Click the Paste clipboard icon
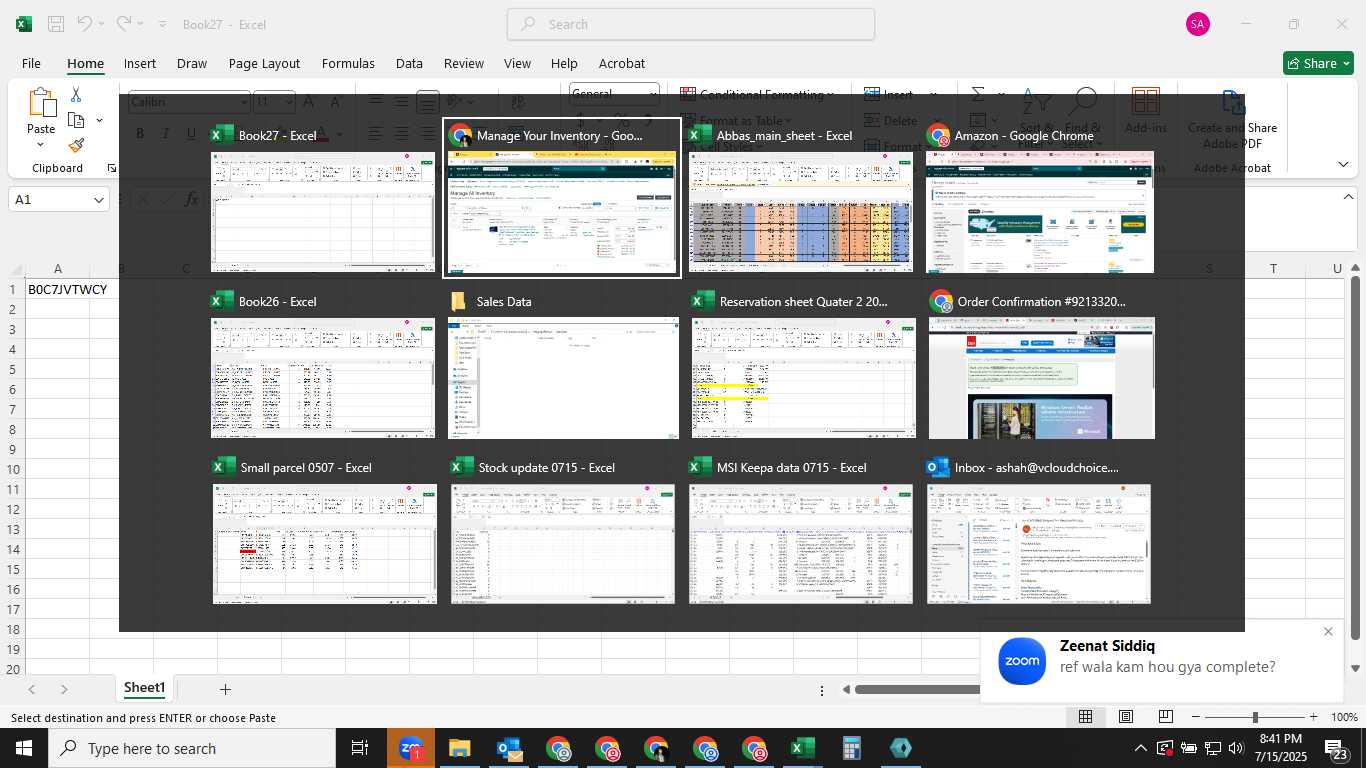The image size is (1366, 768). click(41, 103)
